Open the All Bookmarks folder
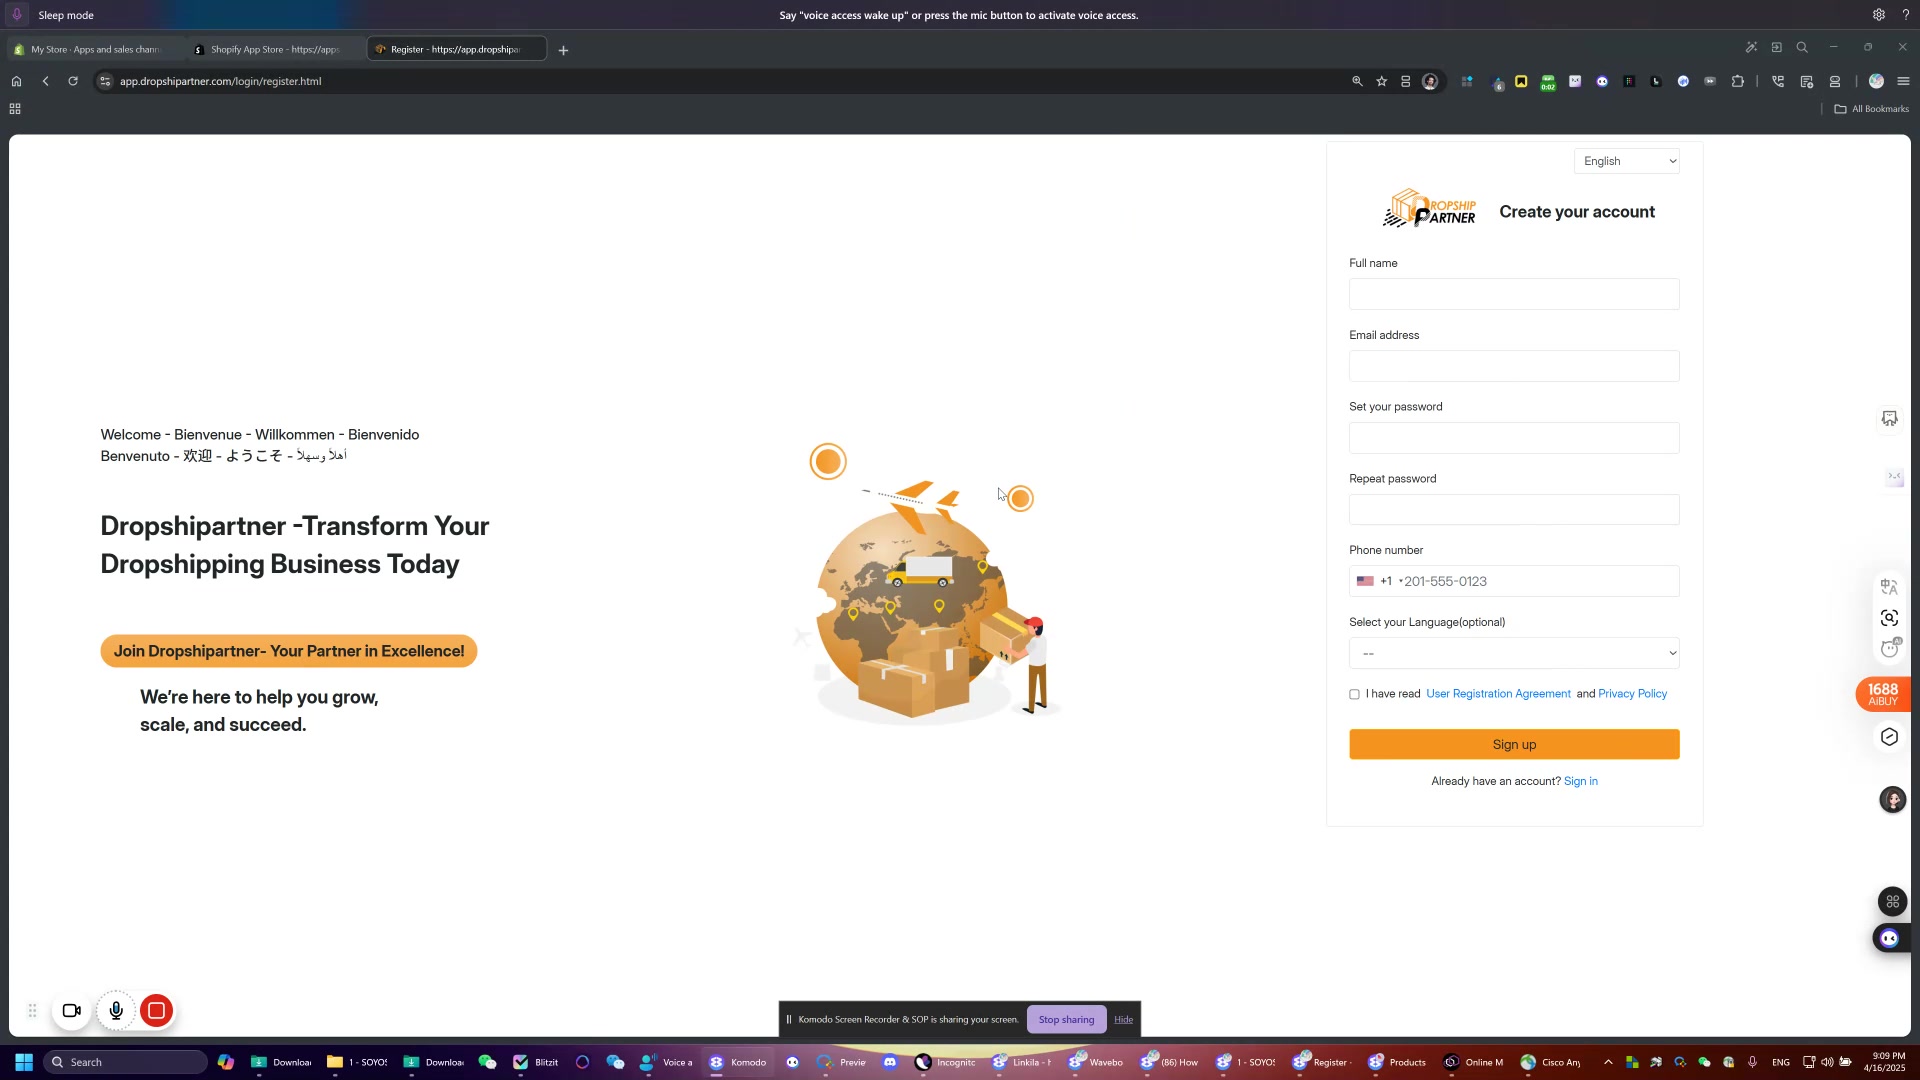This screenshot has height=1080, width=1920. 1872,109
